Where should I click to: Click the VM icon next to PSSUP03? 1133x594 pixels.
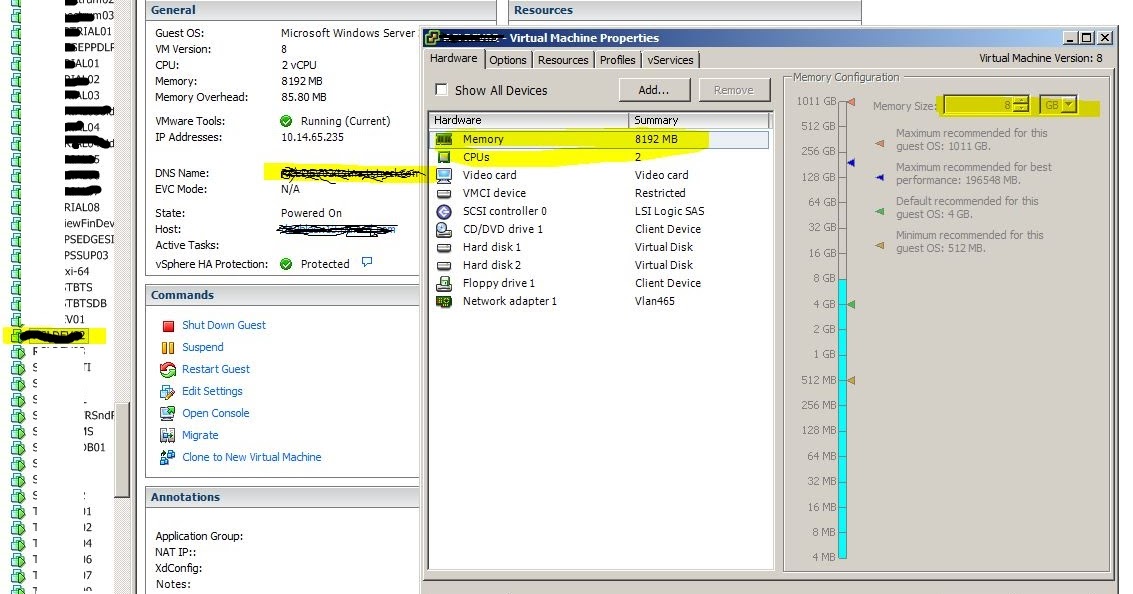point(16,255)
